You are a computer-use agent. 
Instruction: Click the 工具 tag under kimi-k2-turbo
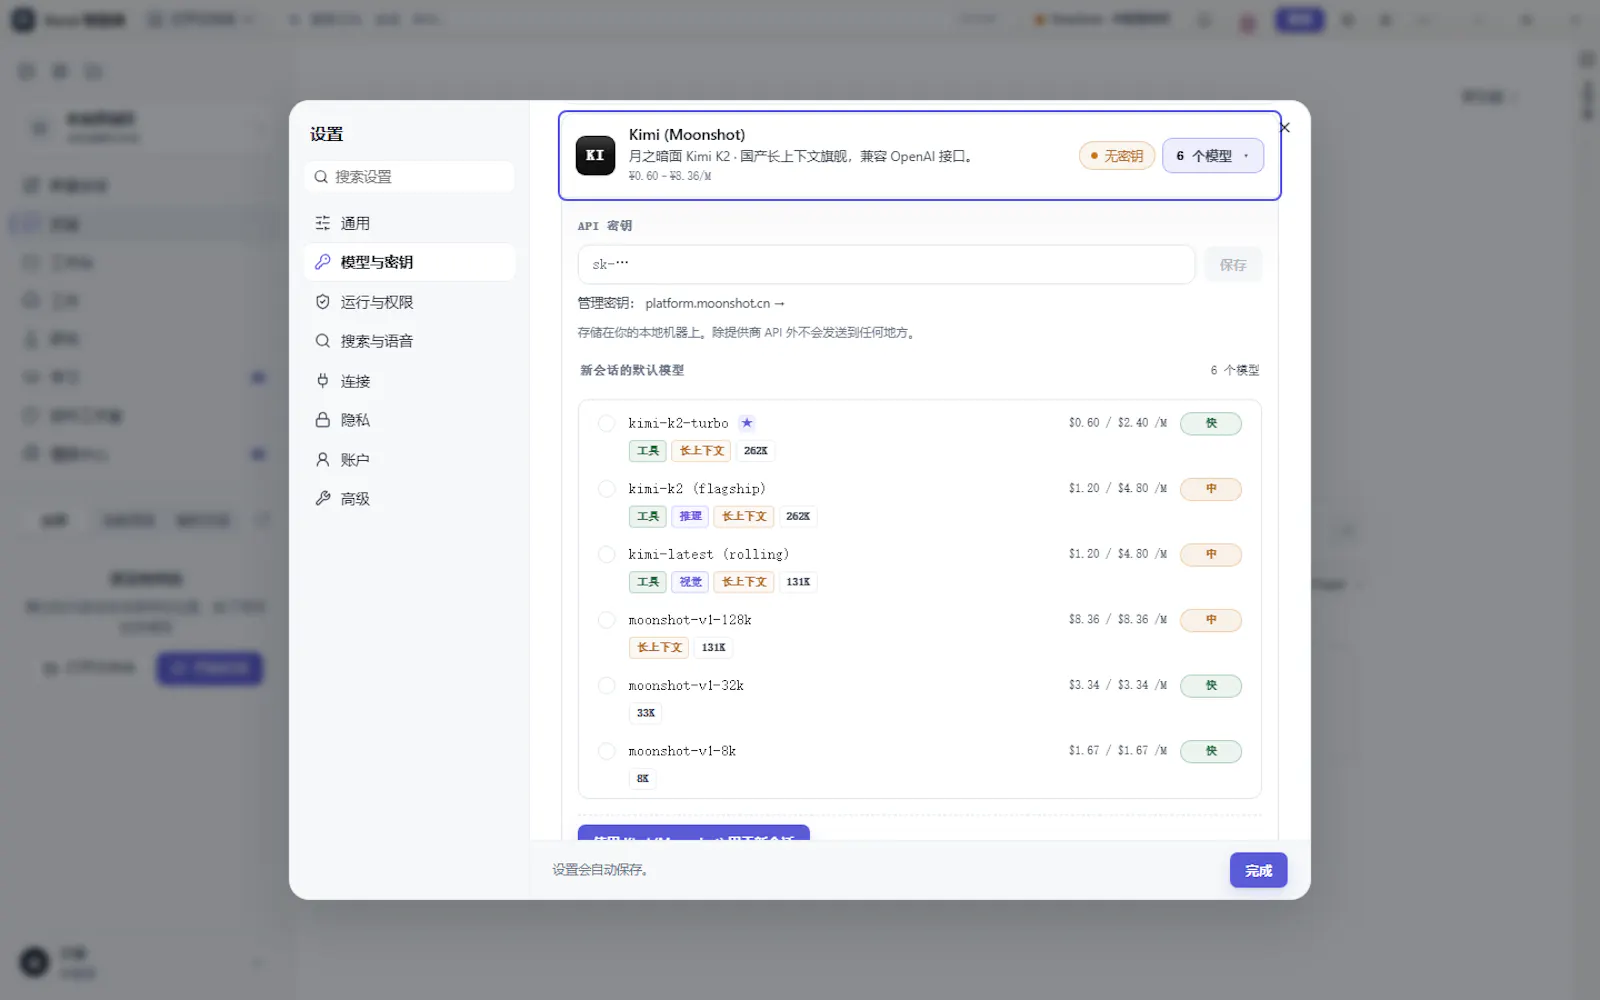pos(648,451)
